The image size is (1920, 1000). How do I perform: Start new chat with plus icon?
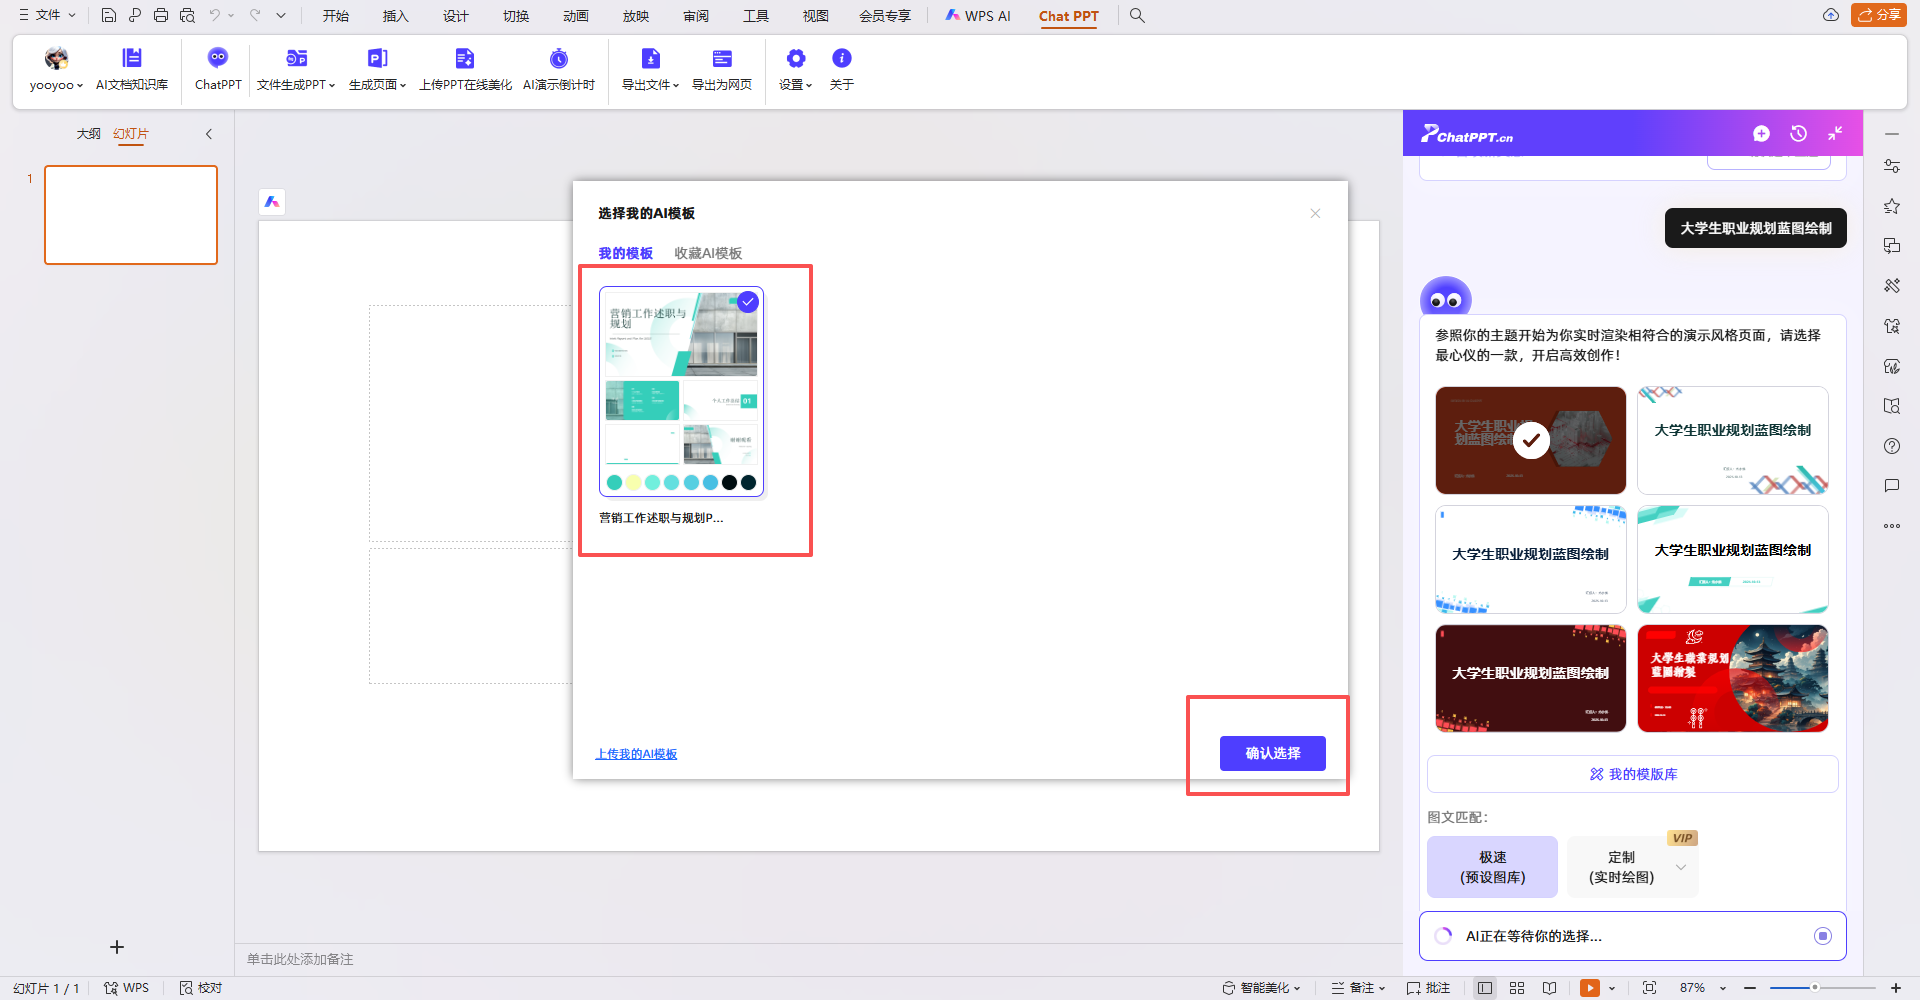[x=1761, y=134]
